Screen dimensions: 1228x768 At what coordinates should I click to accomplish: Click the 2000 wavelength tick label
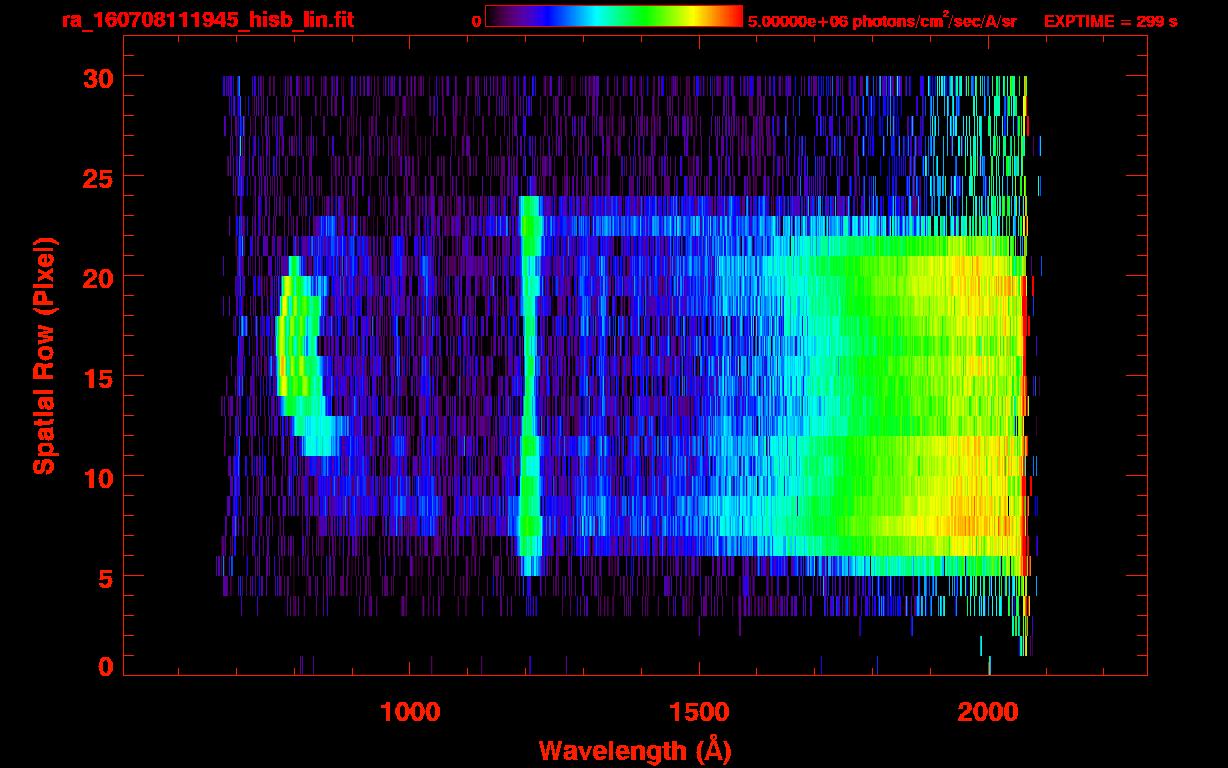[988, 711]
